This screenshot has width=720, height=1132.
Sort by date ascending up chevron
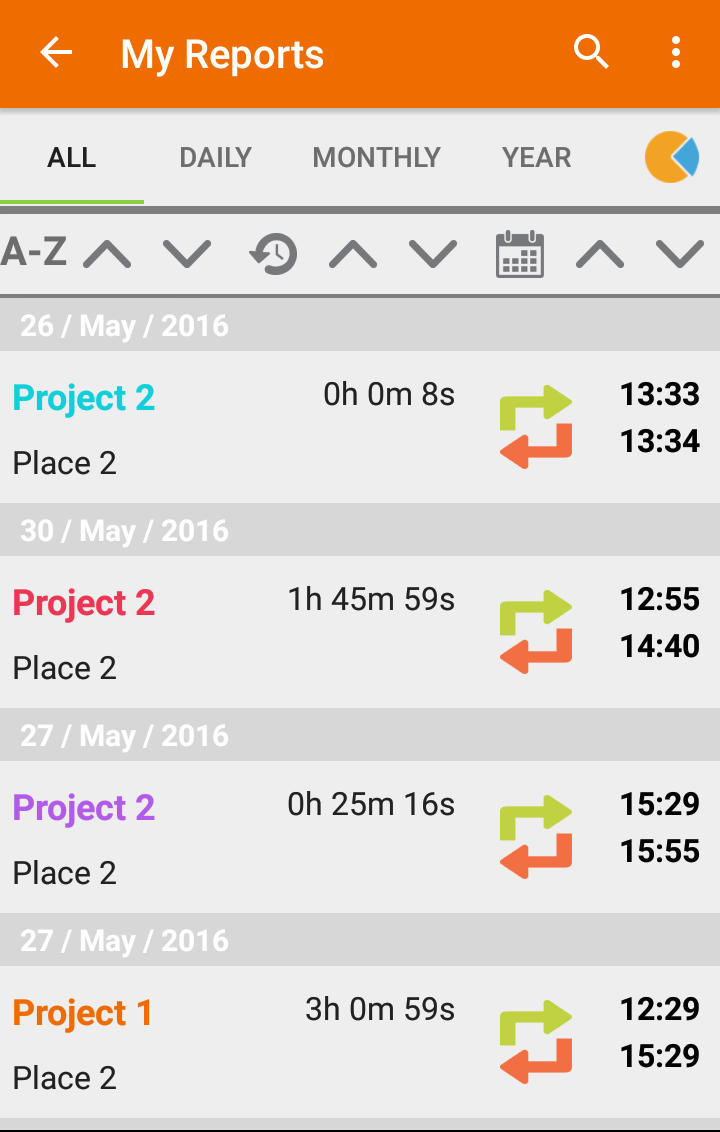pos(599,254)
